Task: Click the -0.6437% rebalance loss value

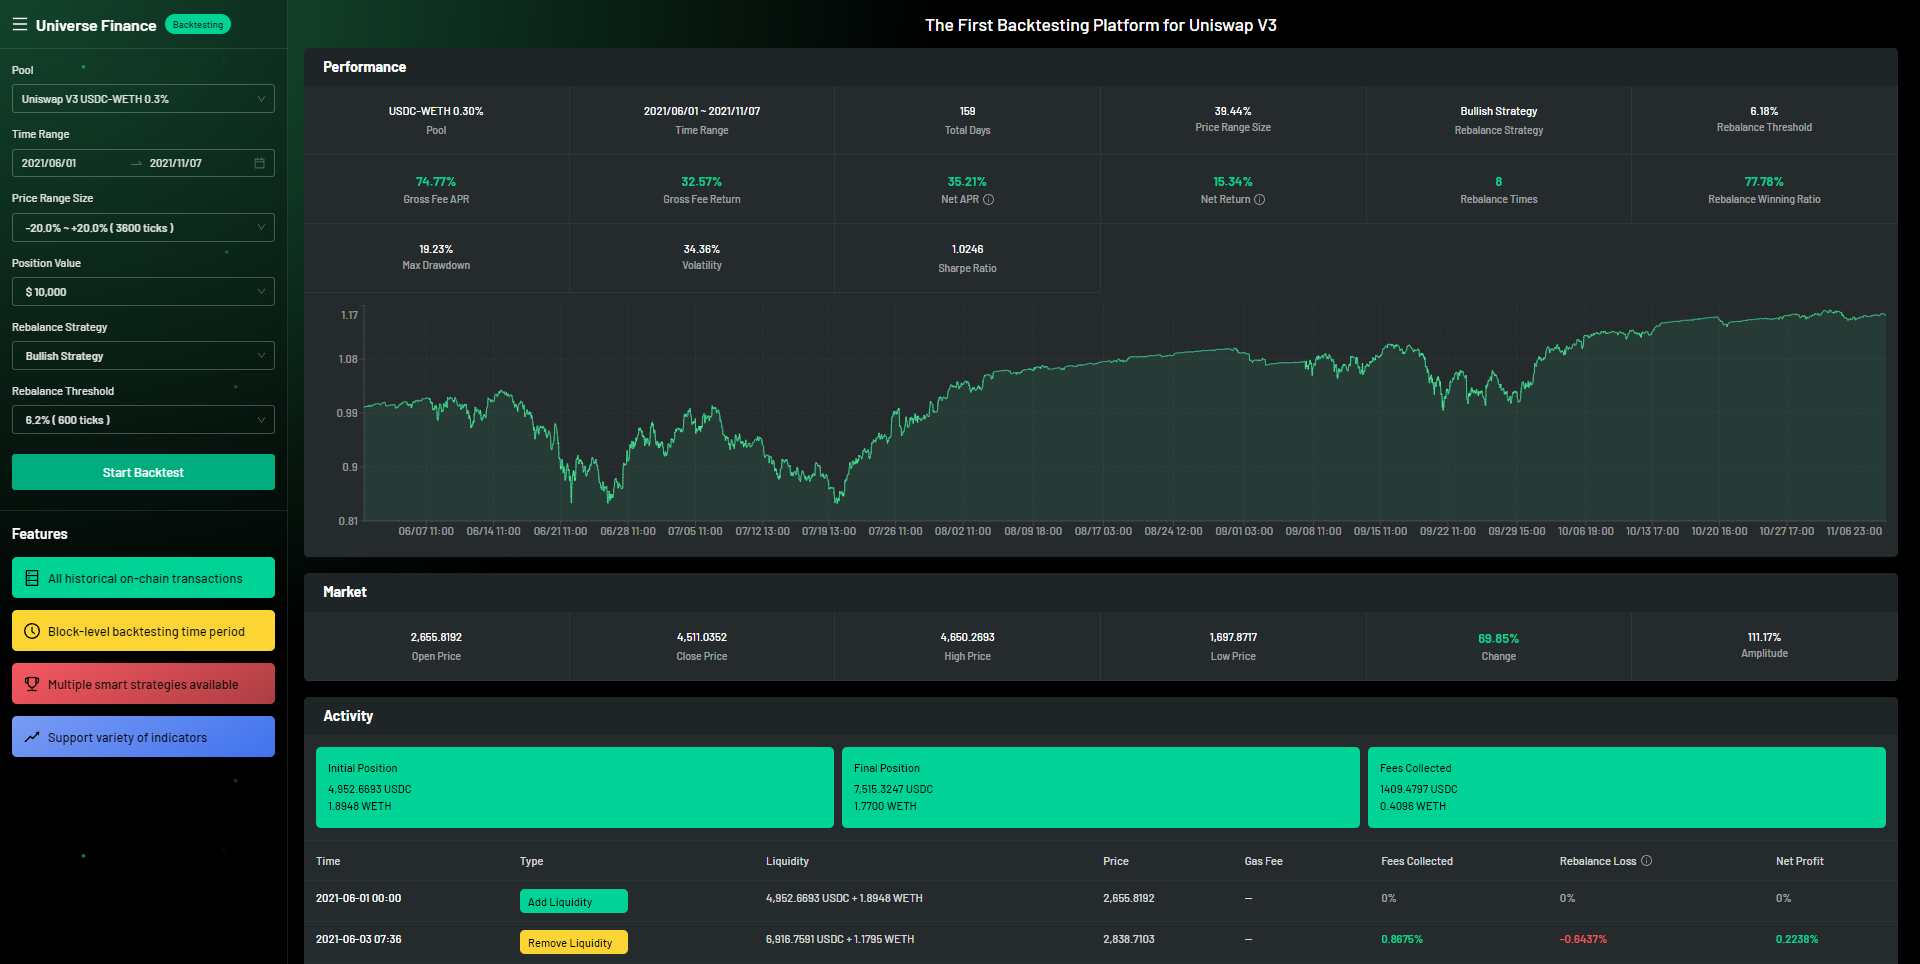Action: (1583, 939)
